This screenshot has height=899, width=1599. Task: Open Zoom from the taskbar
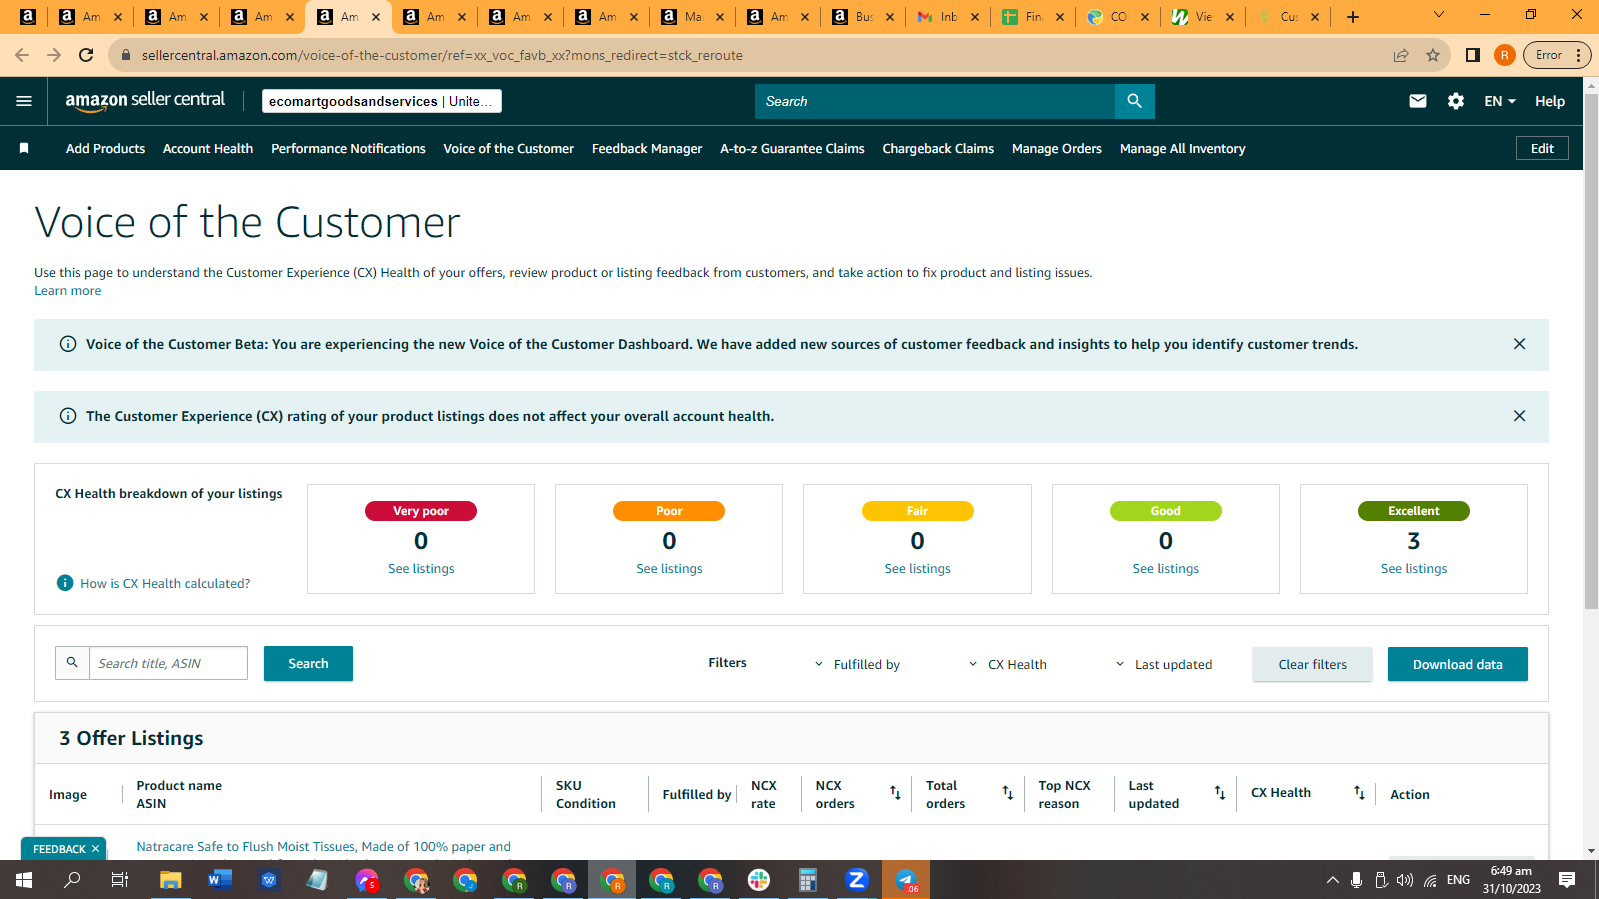coord(856,880)
